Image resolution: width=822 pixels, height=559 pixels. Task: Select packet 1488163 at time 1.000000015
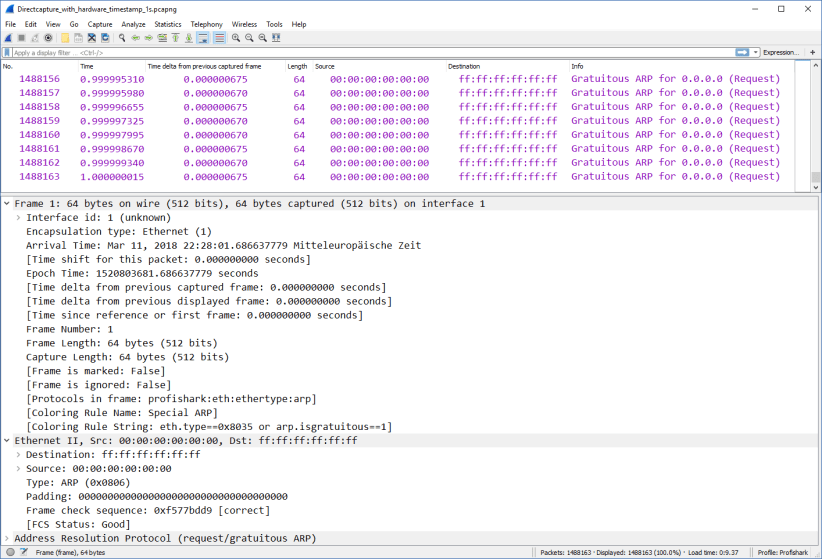(398, 177)
